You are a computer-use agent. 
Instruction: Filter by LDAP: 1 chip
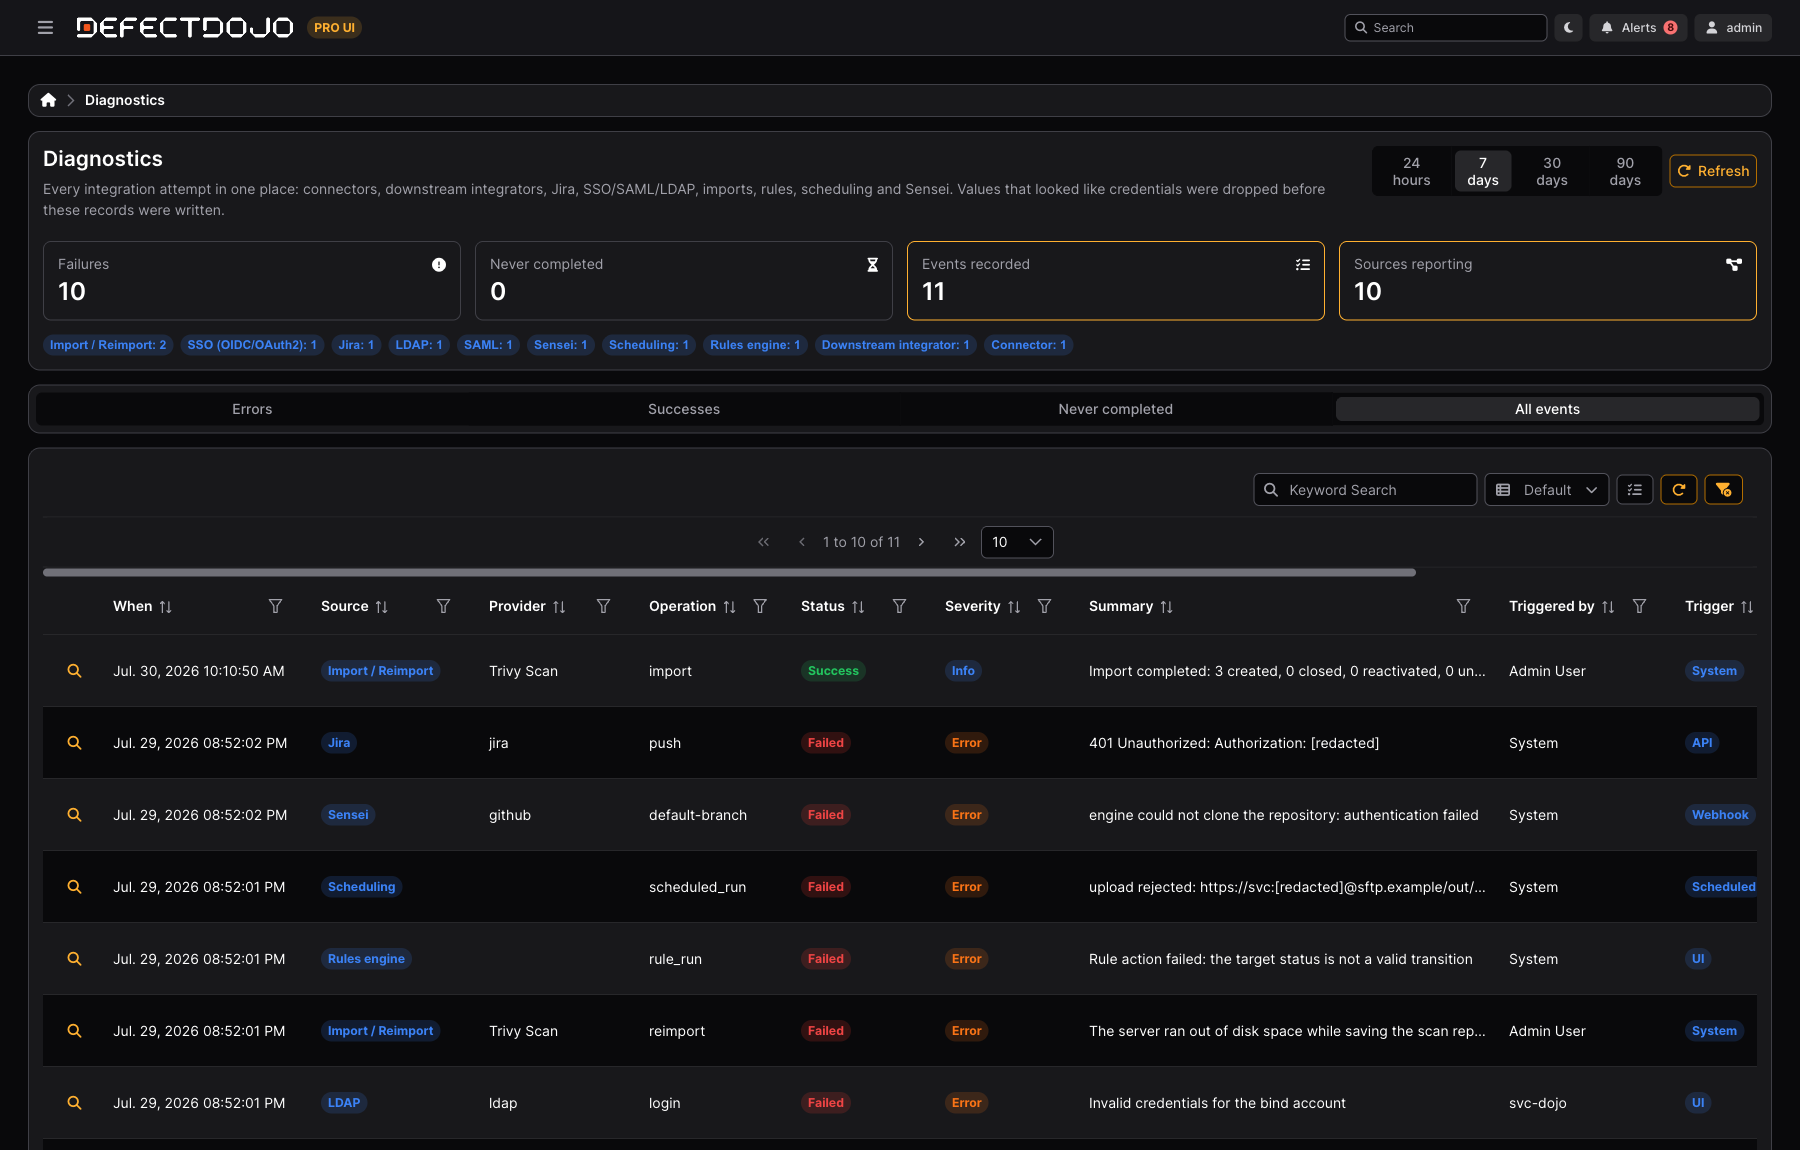coord(418,345)
